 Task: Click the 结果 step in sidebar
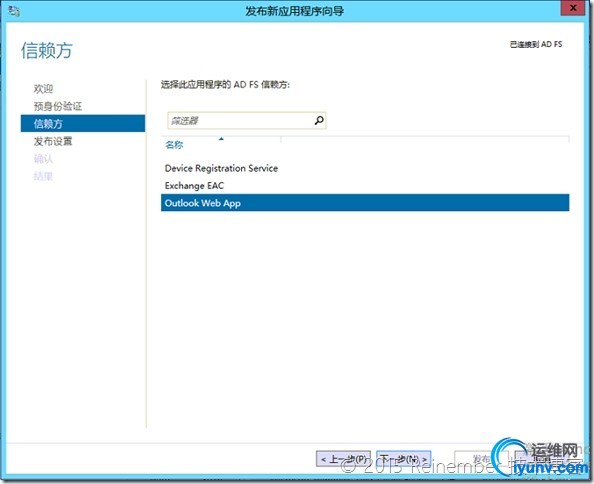[x=43, y=176]
